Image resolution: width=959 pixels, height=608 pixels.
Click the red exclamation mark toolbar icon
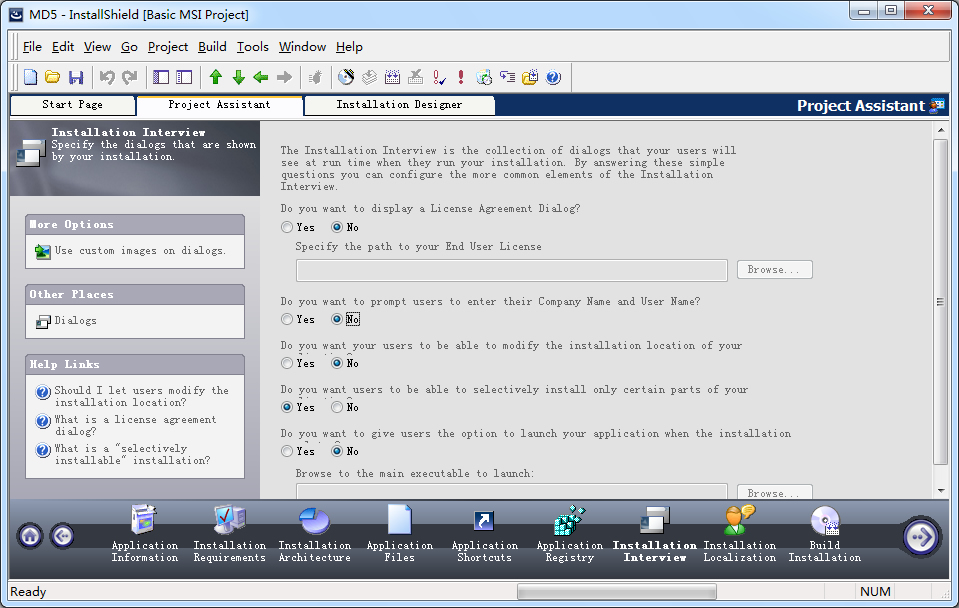pyautogui.click(x=461, y=77)
